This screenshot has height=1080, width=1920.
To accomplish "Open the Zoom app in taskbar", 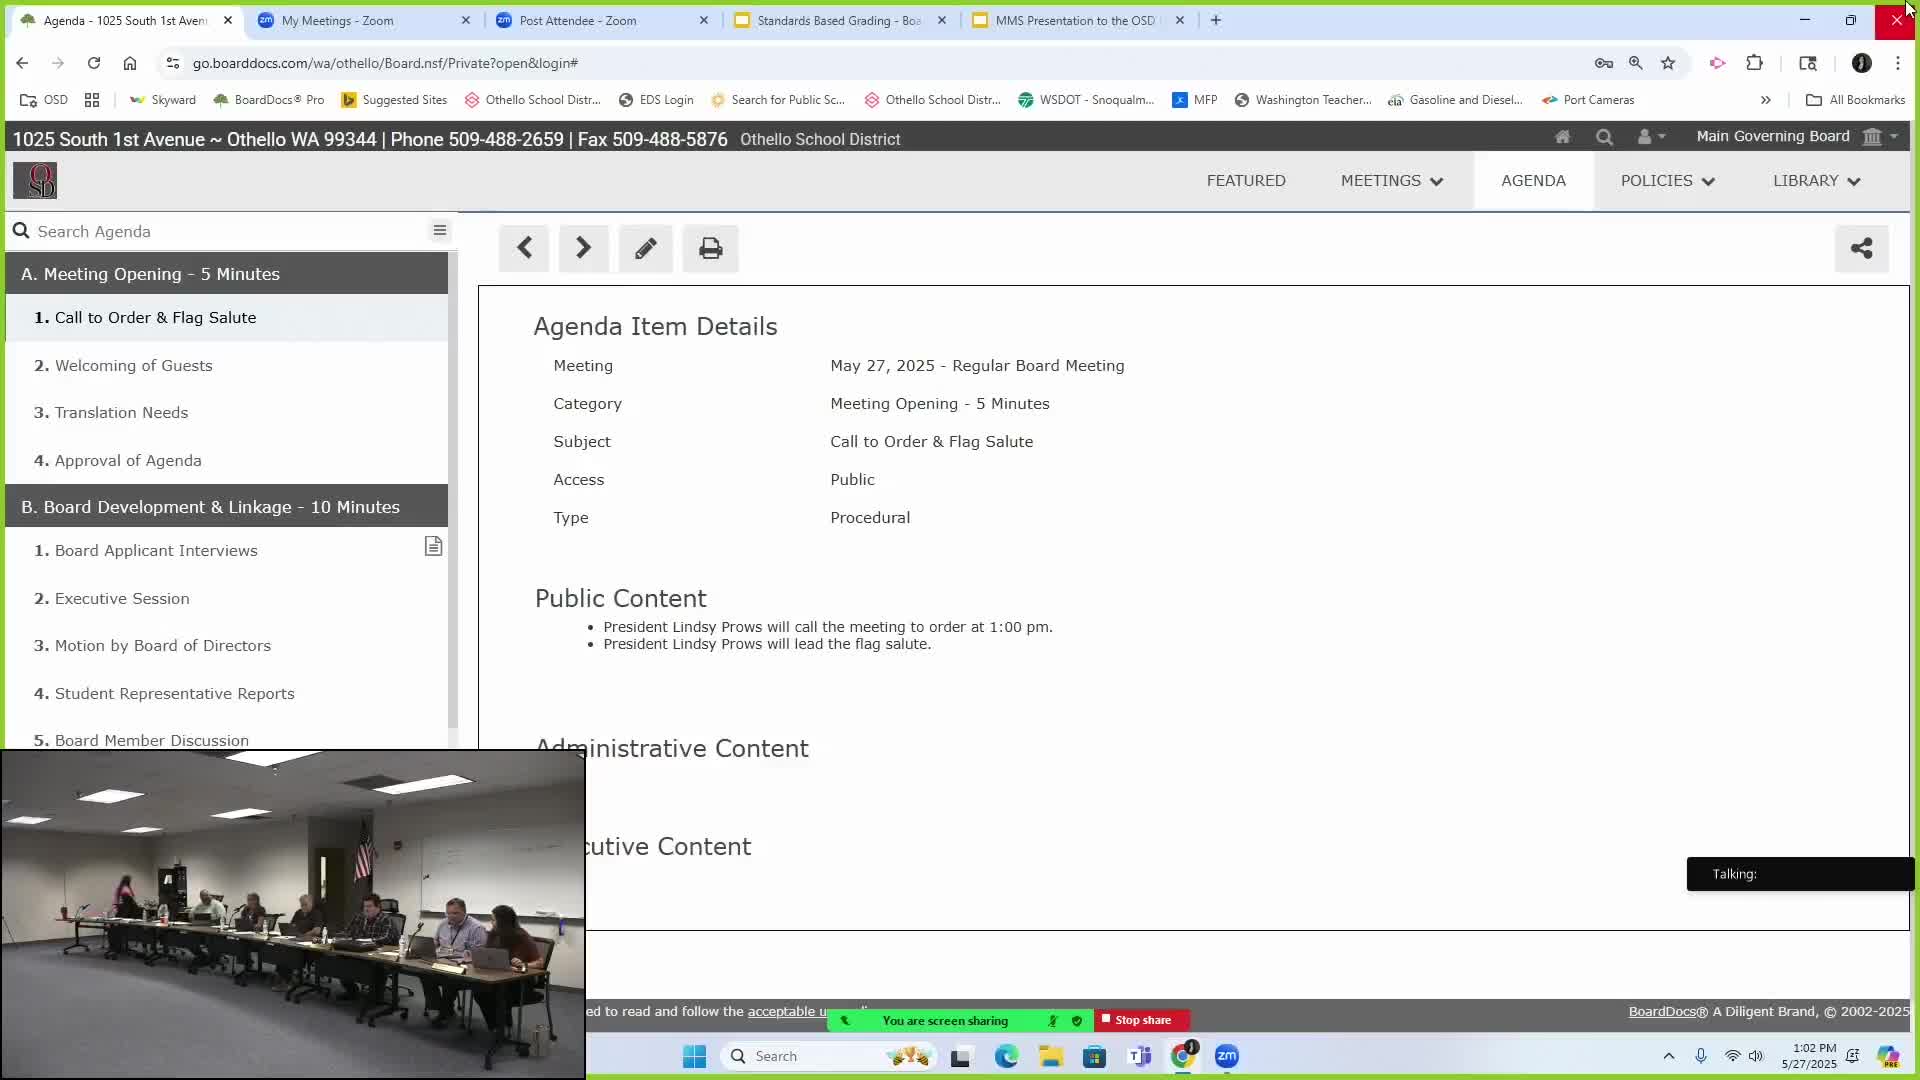I will 1227,1056.
